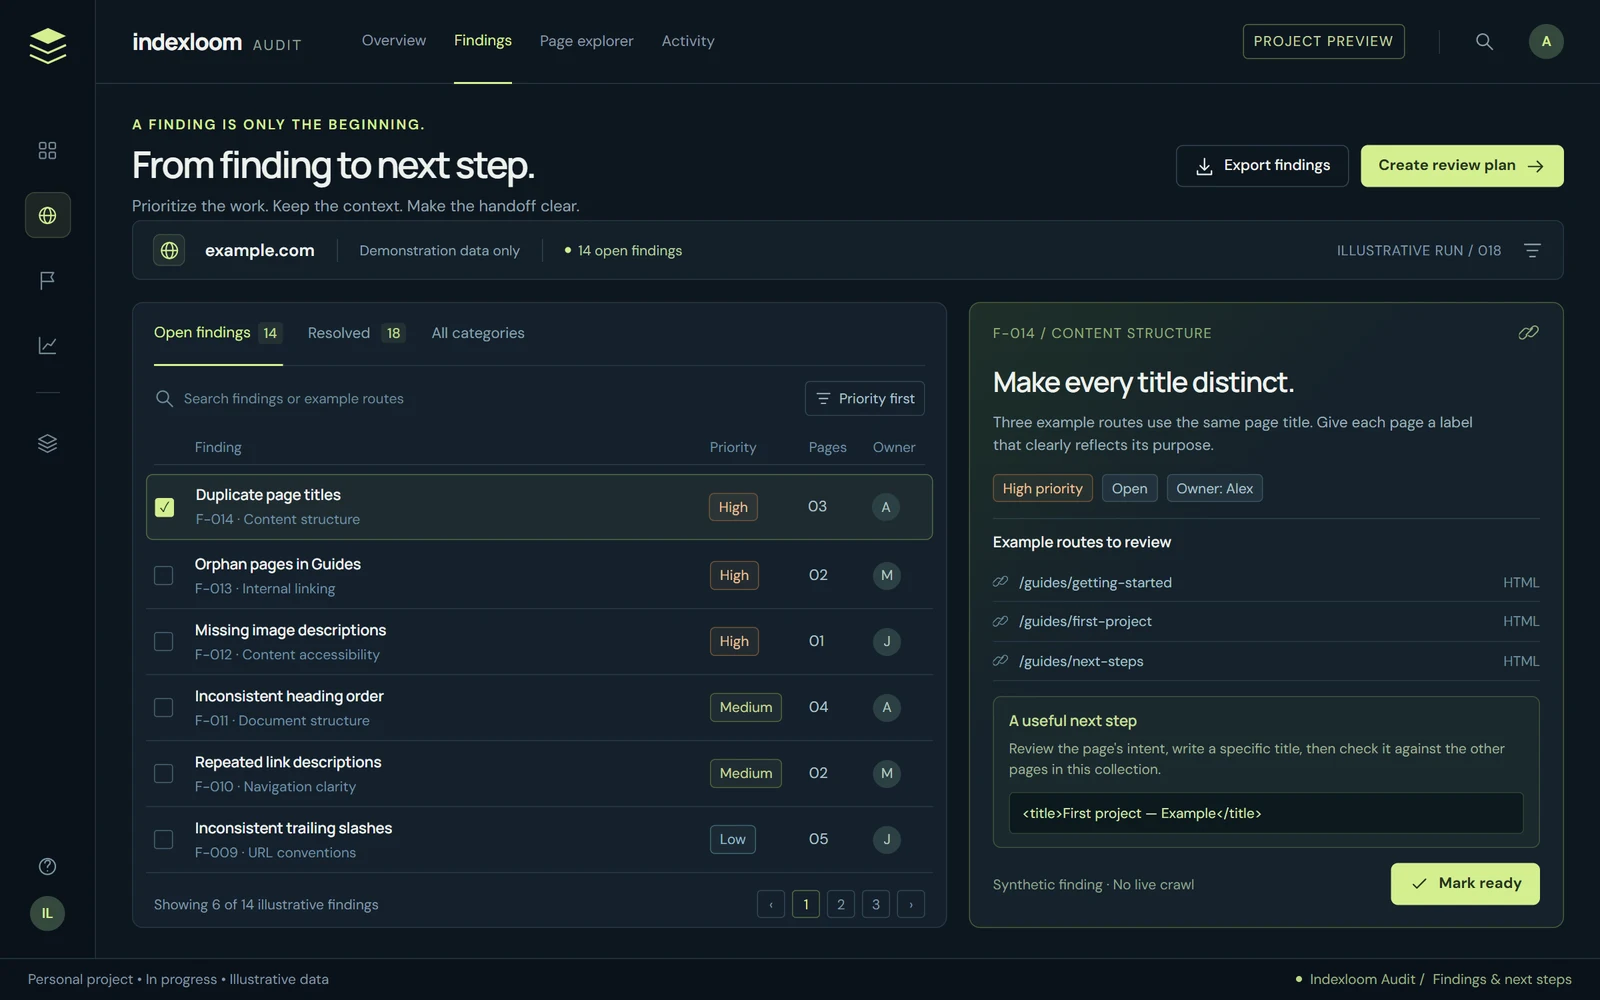Open the flag icon in the sidebar
Screen dimensions: 1600x1000
pyautogui.click(x=47, y=280)
